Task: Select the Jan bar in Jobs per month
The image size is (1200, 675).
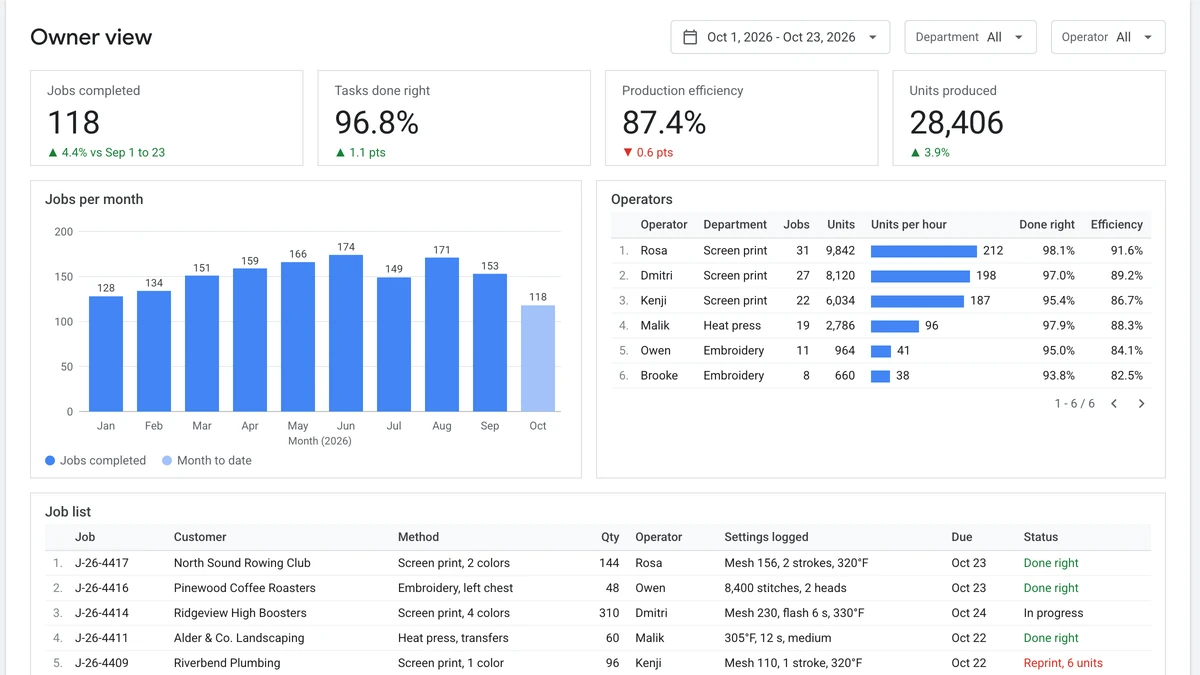Action: [106, 354]
